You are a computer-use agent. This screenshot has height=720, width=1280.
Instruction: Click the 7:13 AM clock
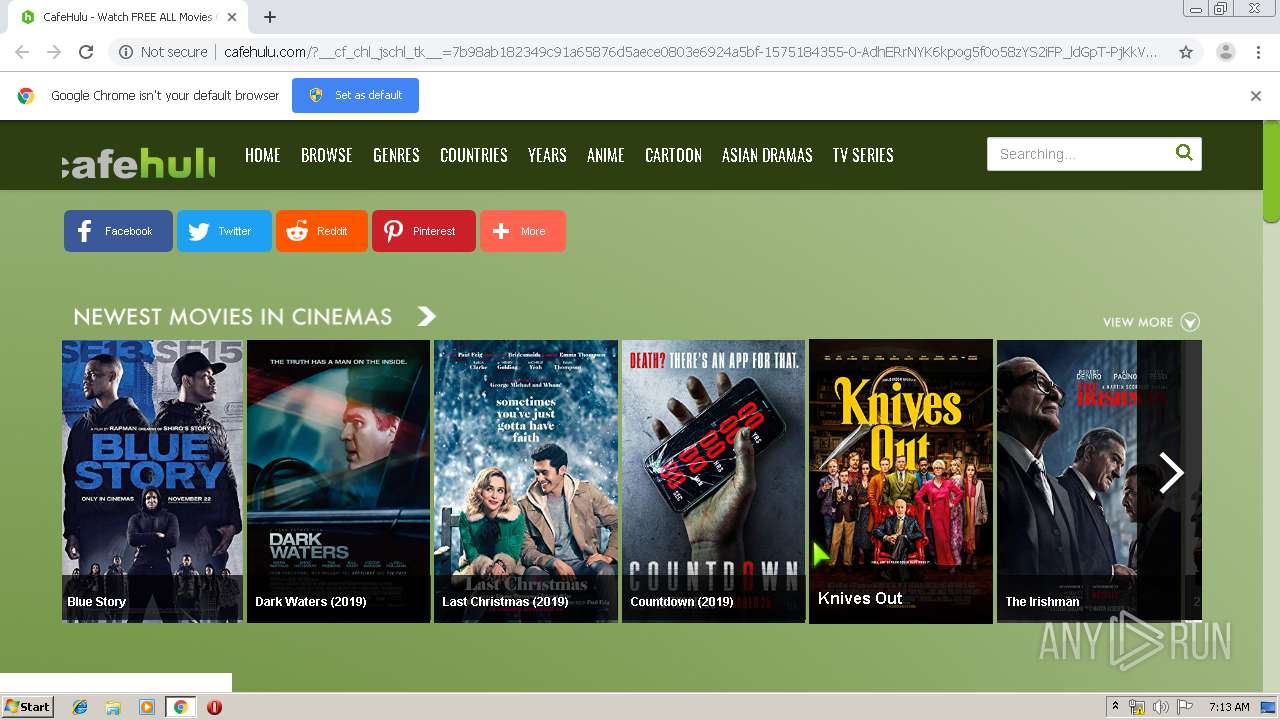(x=1229, y=707)
